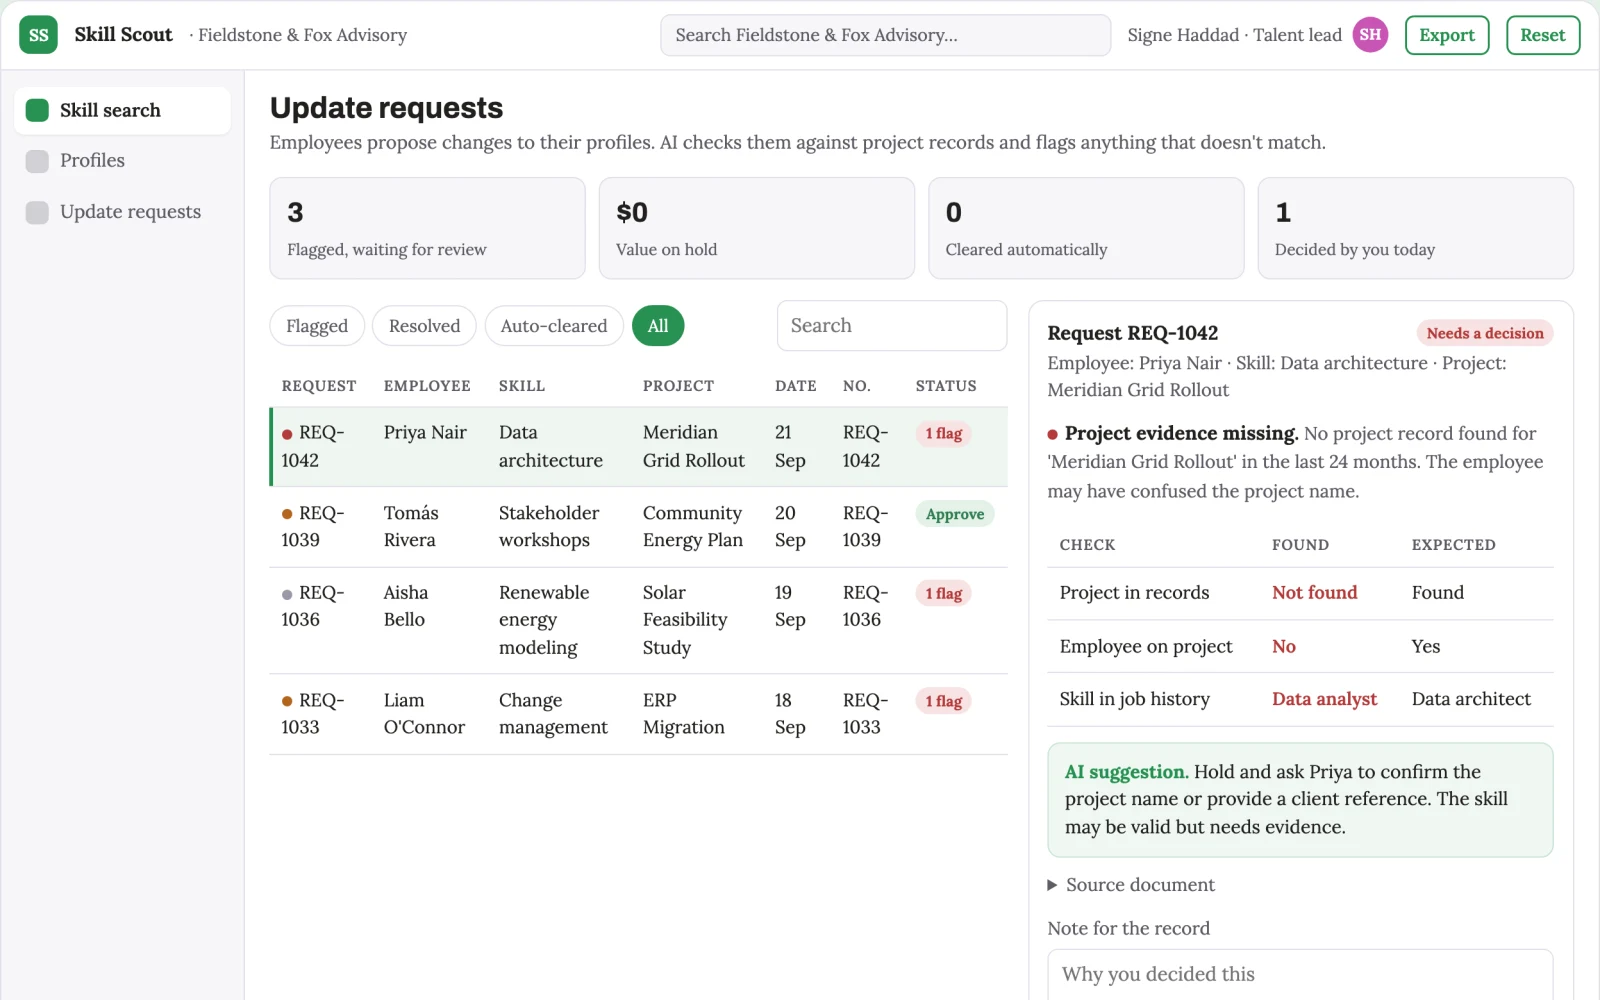Click the Value on hold card
Image resolution: width=1600 pixels, height=1000 pixels.
click(757, 228)
